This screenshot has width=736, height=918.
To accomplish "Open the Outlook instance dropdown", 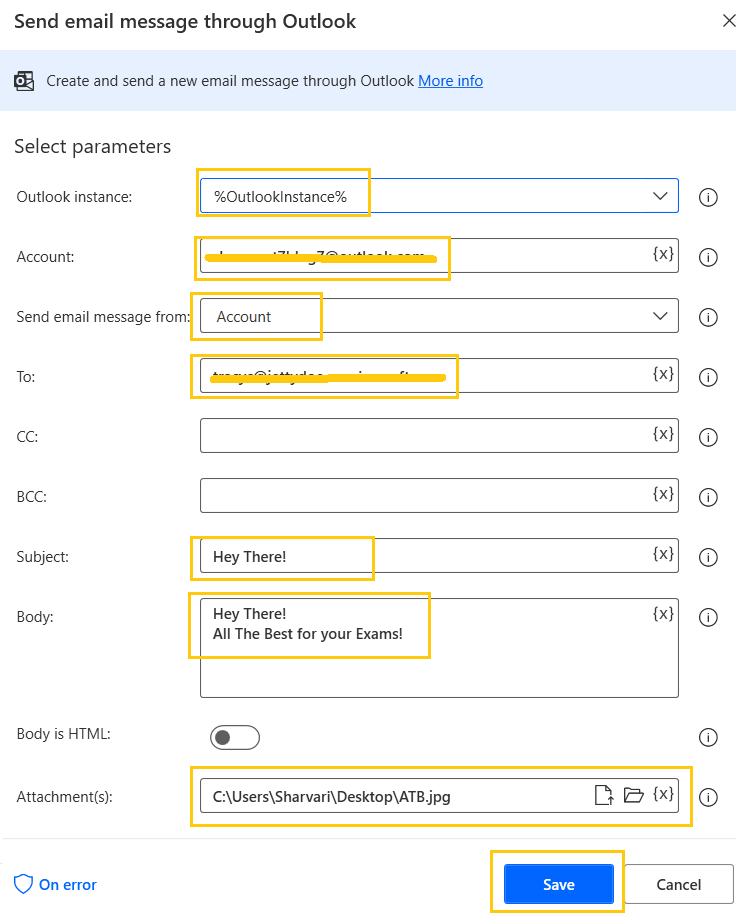I will (x=660, y=195).
